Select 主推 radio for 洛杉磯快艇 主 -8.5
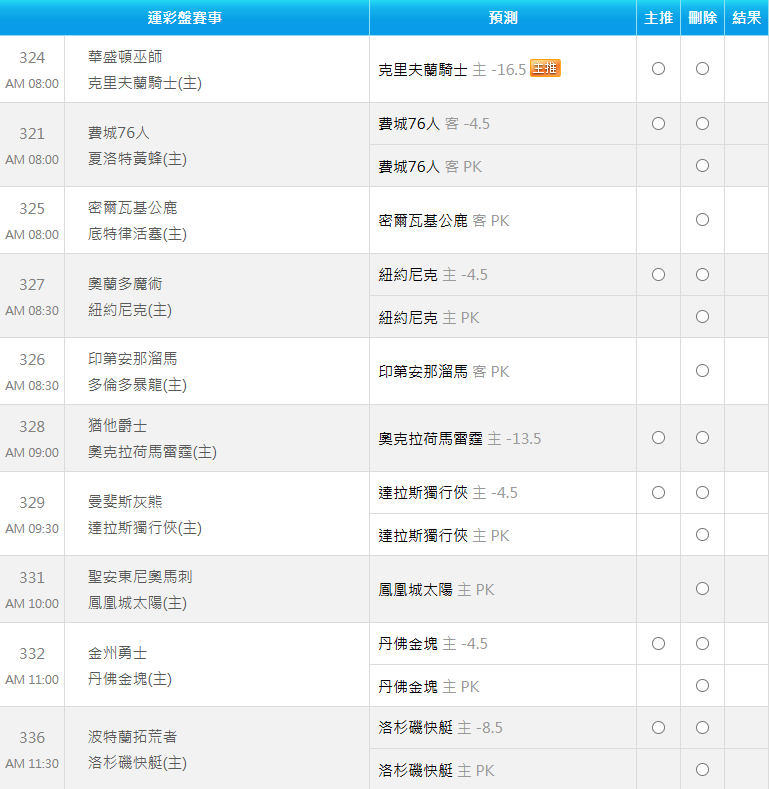This screenshot has height=789, width=769. click(x=658, y=727)
